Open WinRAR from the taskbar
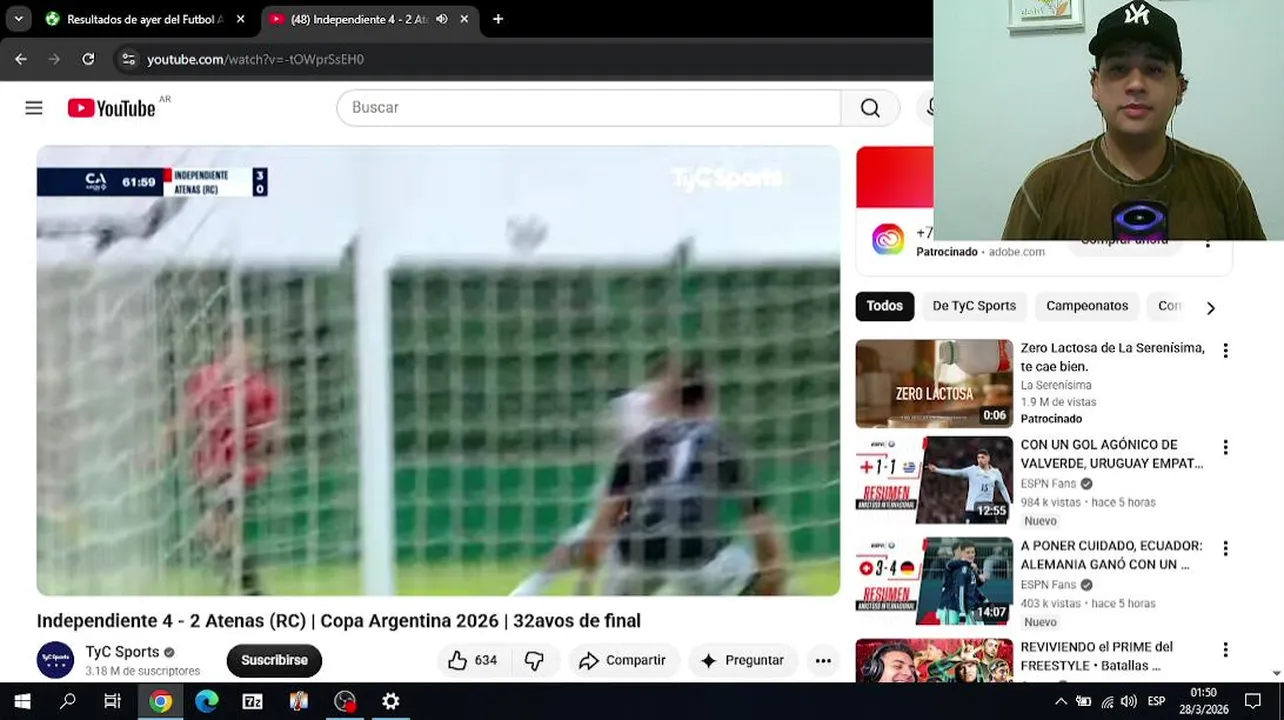 pos(298,701)
